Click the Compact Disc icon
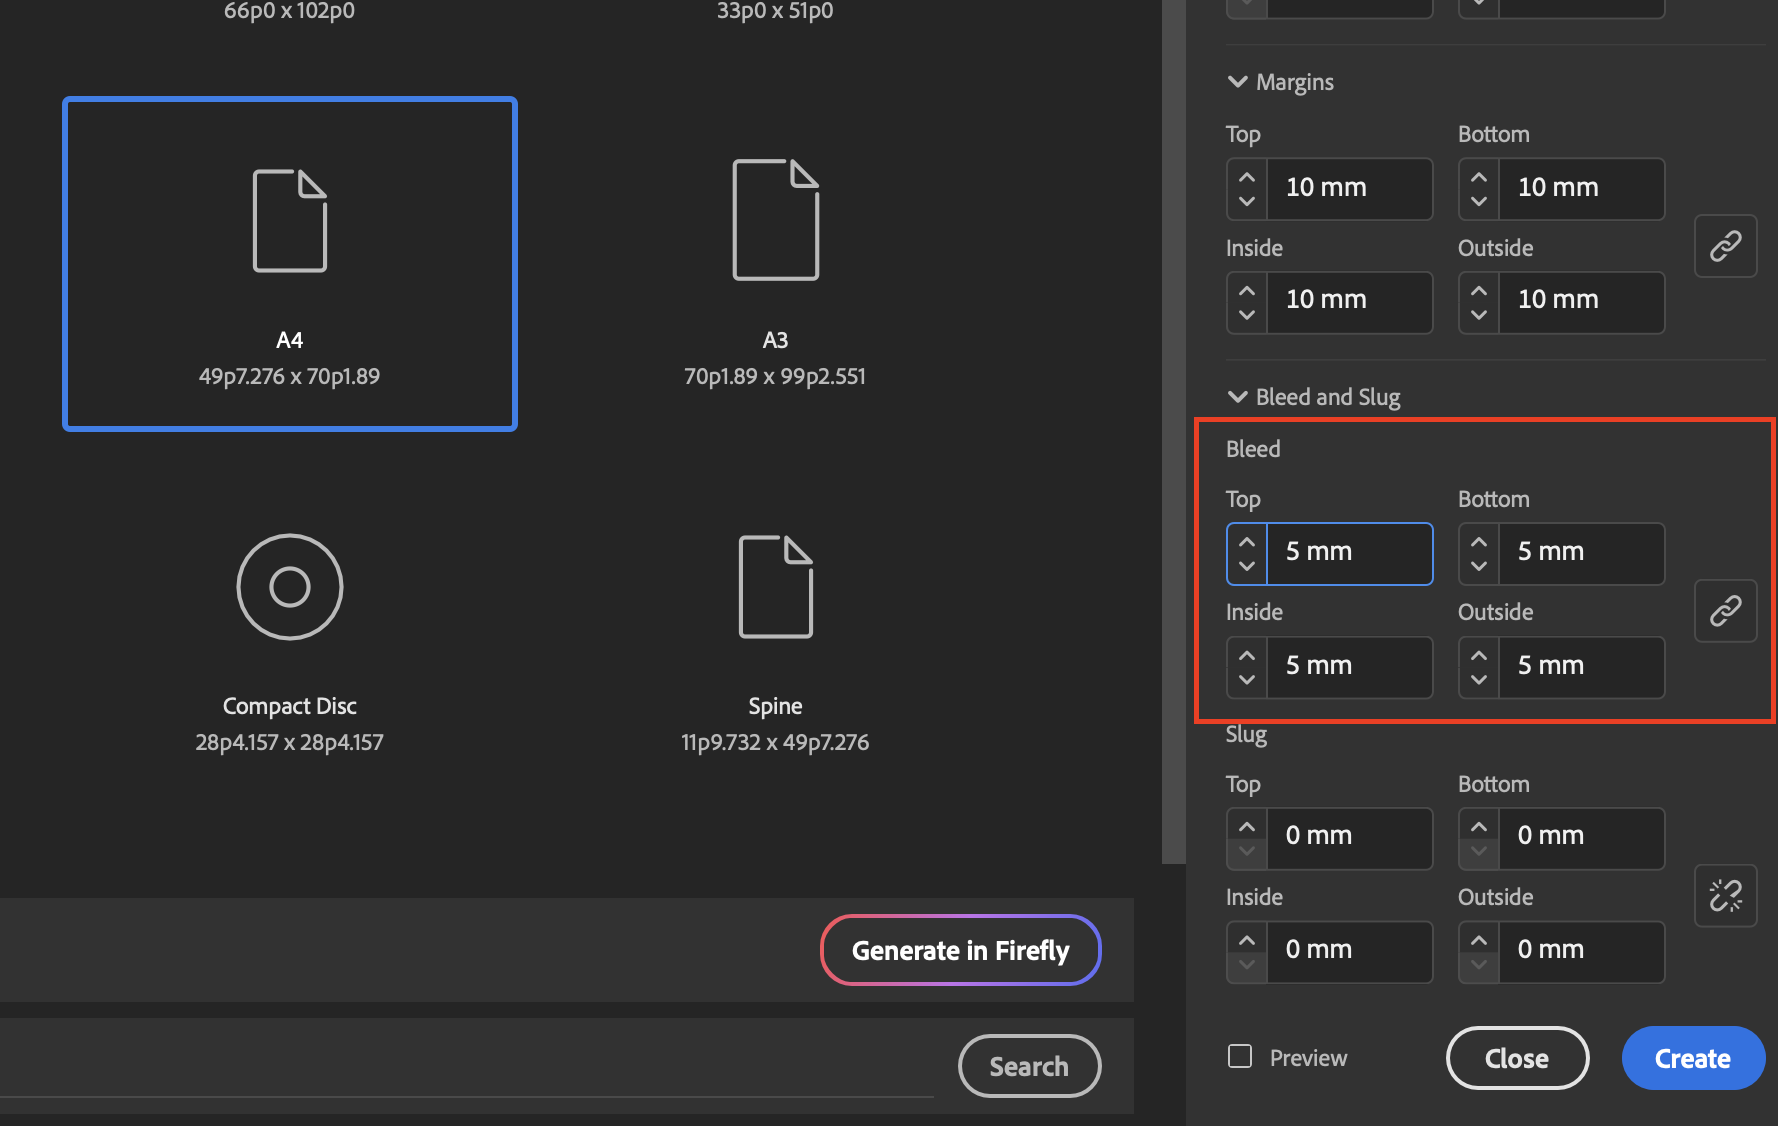This screenshot has height=1126, width=1778. pyautogui.click(x=290, y=587)
